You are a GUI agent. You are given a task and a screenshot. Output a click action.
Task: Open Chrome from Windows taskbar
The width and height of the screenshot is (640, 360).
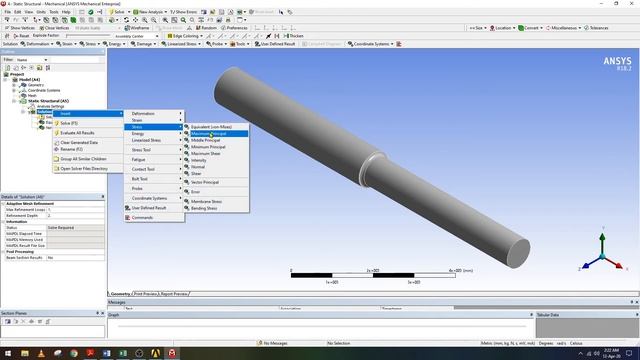pyautogui.click(x=74, y=353)
